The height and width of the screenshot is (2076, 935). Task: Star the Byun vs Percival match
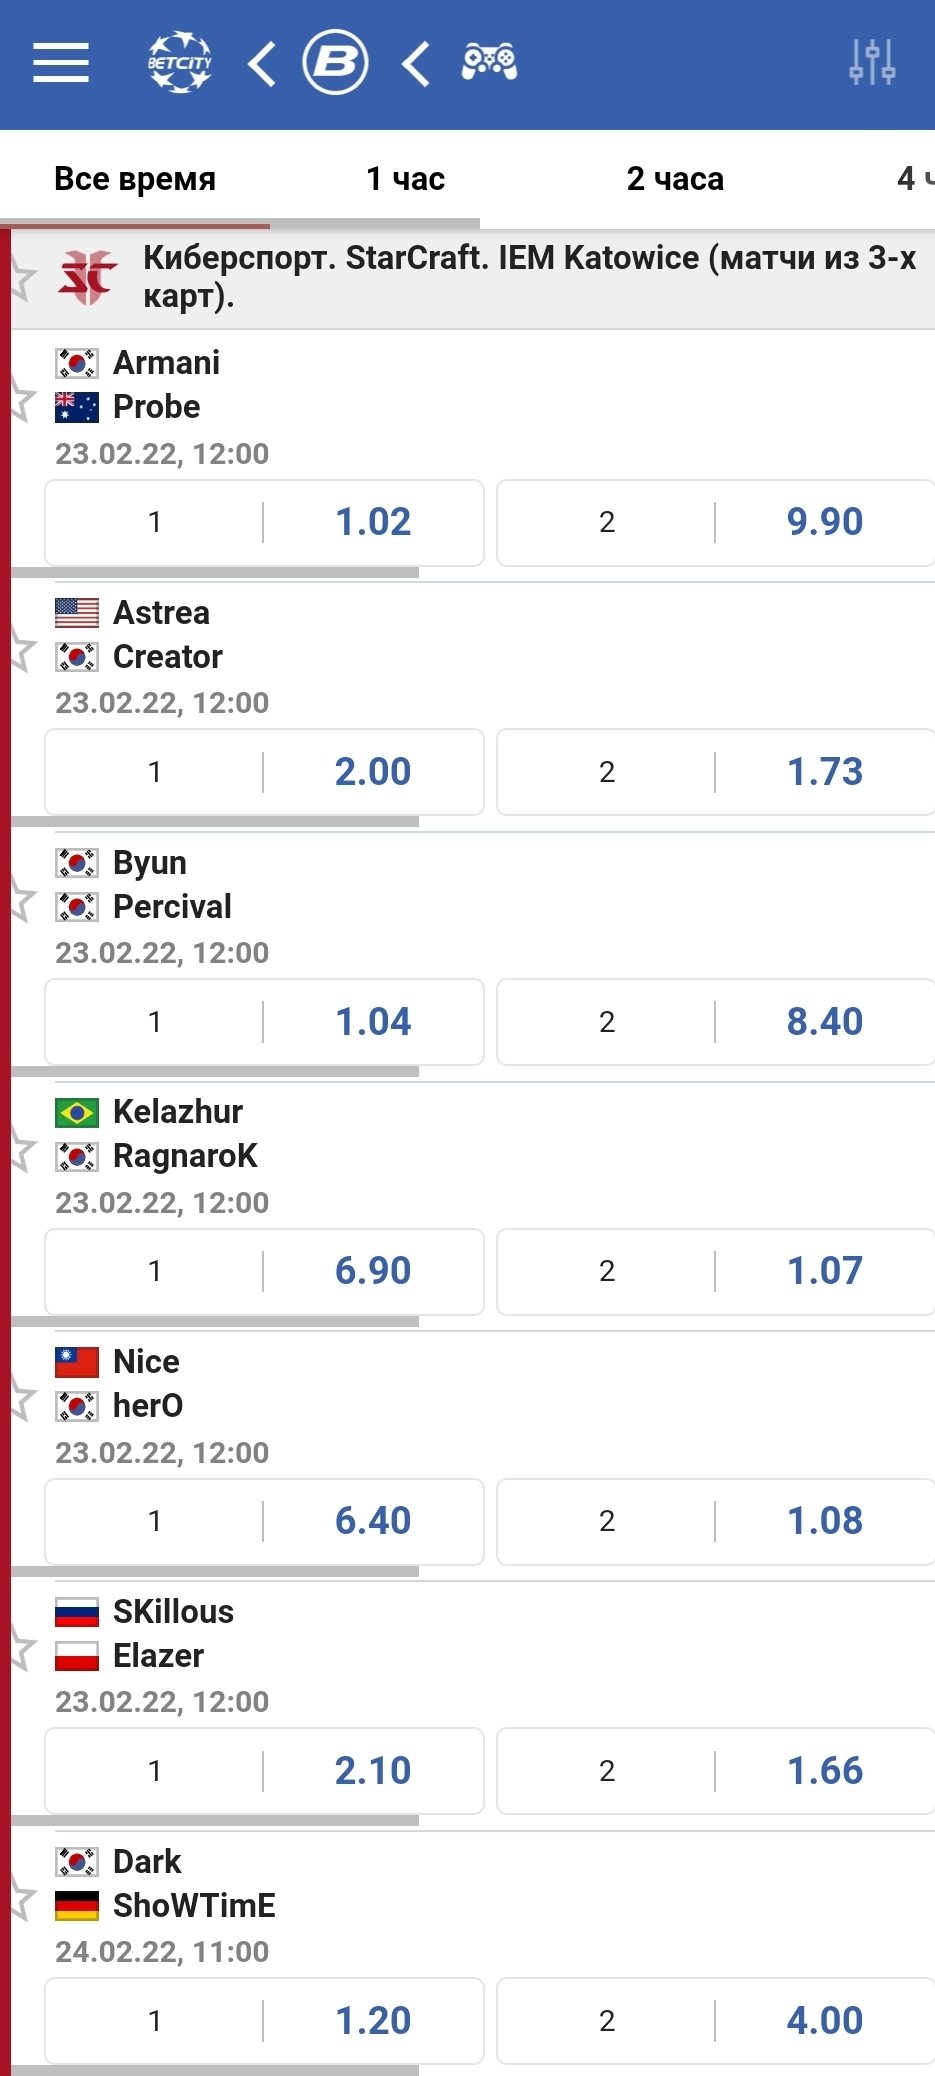pos(20,901)
